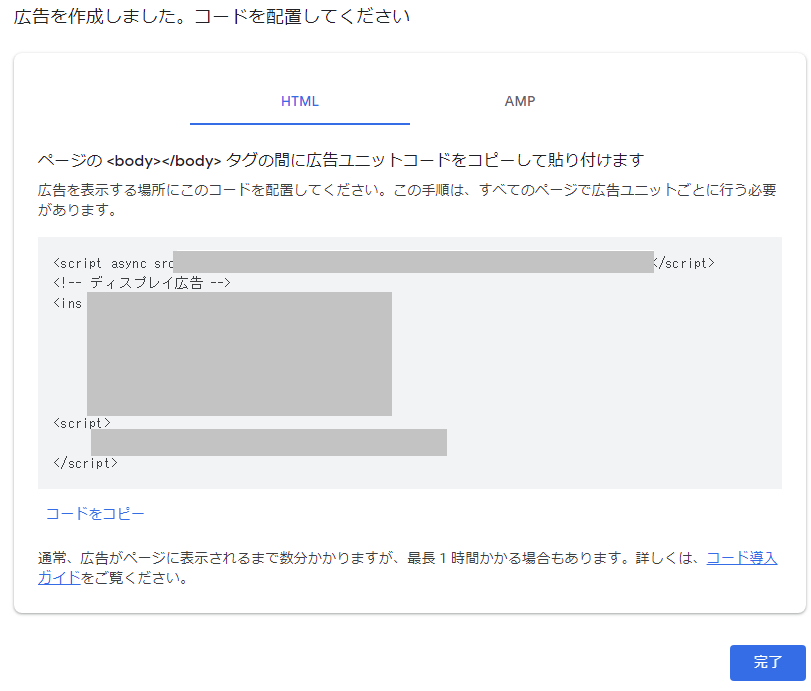
Task: Click the 通常、広告がページに表示される note text
Action: 407,568
